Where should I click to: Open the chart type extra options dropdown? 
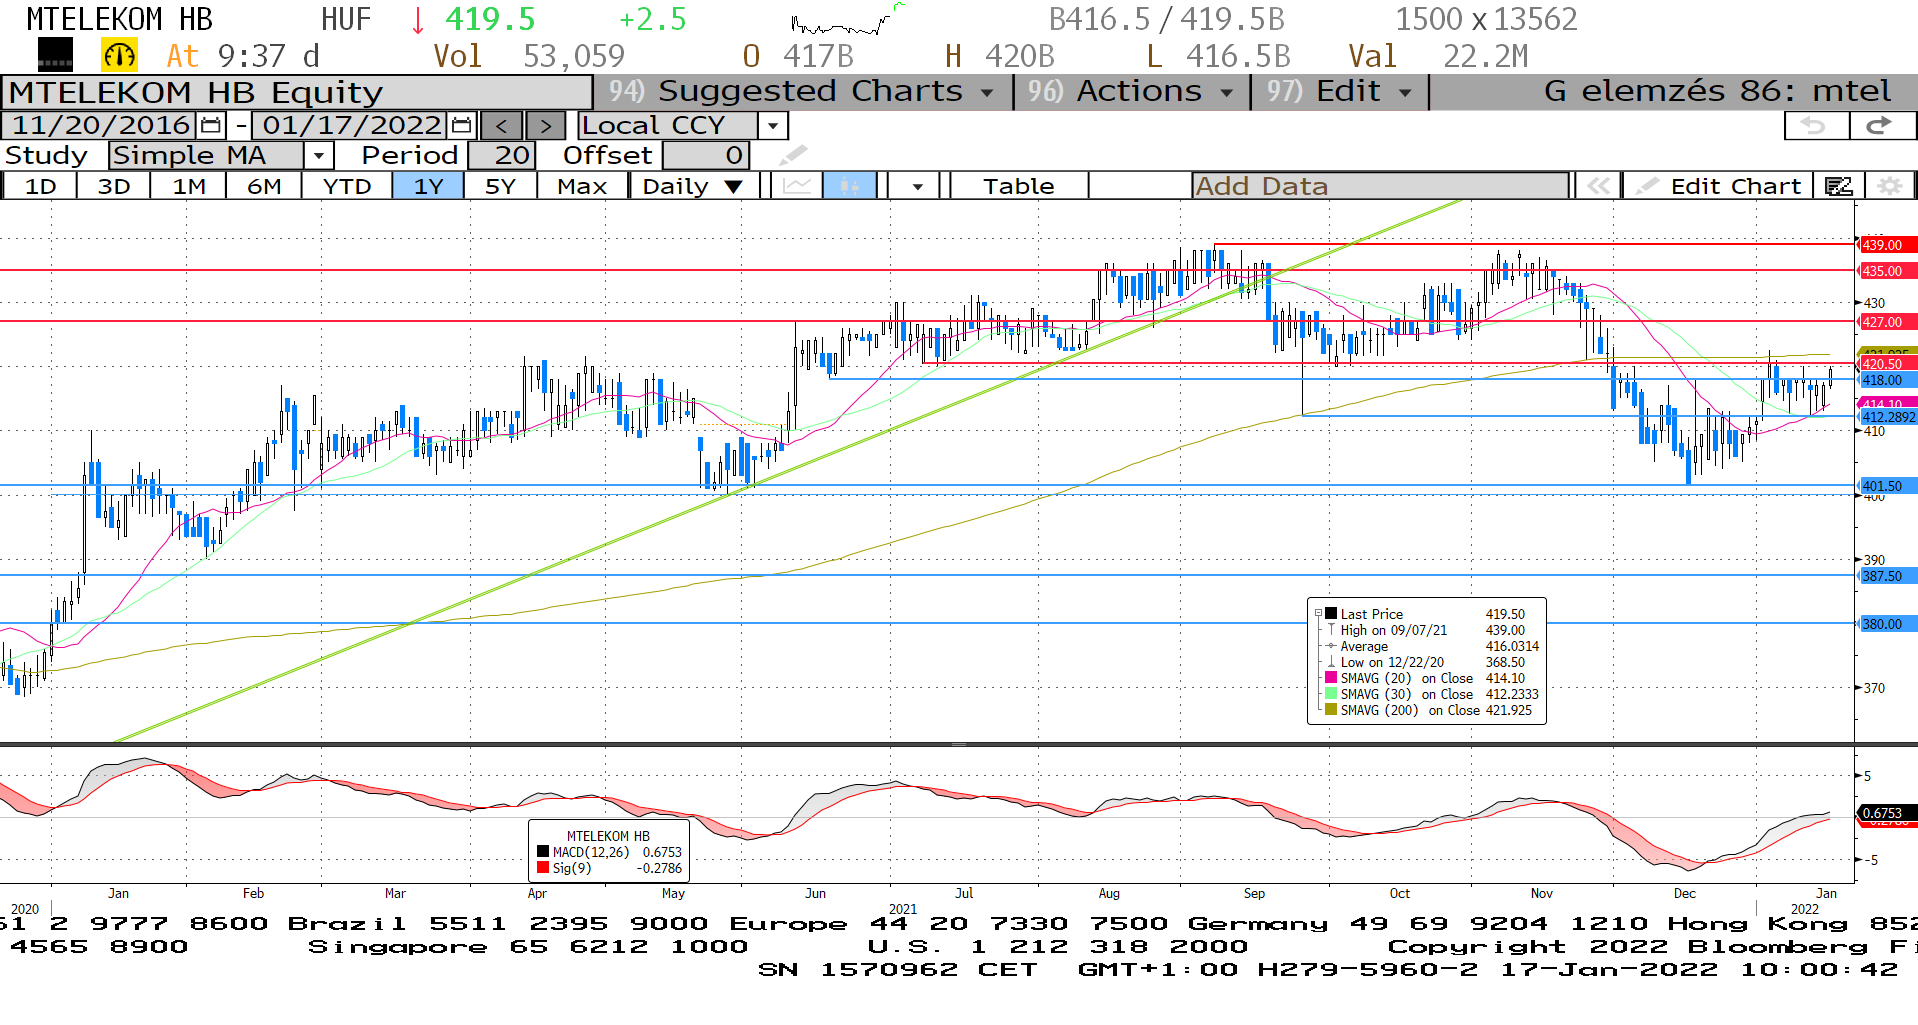click(x=917, y=186)
